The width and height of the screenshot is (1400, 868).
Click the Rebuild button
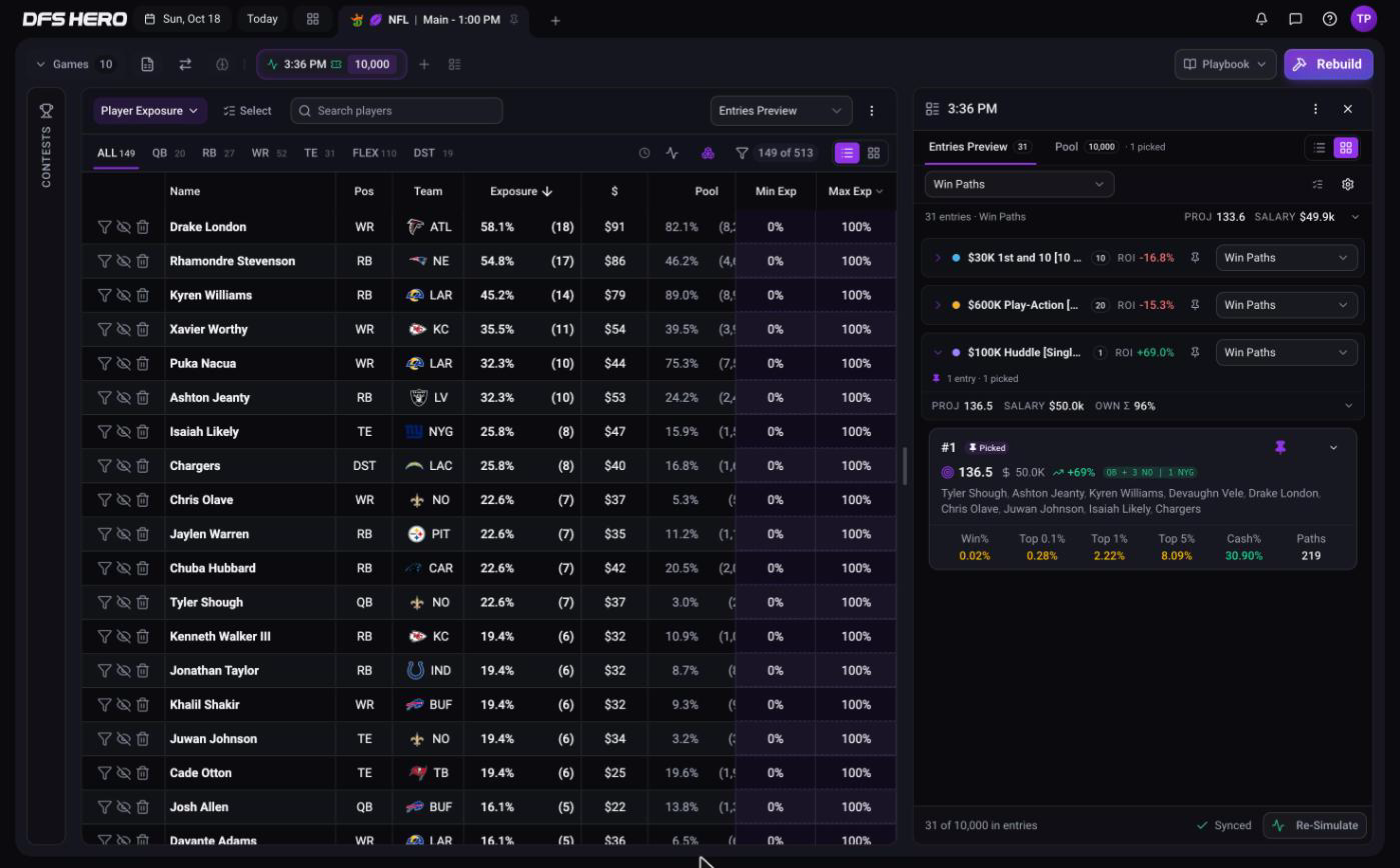click(x=1328, y=64)
